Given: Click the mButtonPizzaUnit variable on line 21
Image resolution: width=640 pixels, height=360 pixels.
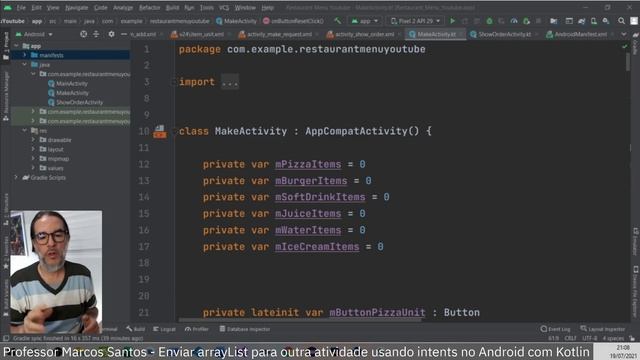Looking at the screenshot, I should pyautogui.click(x=377, y=312).
